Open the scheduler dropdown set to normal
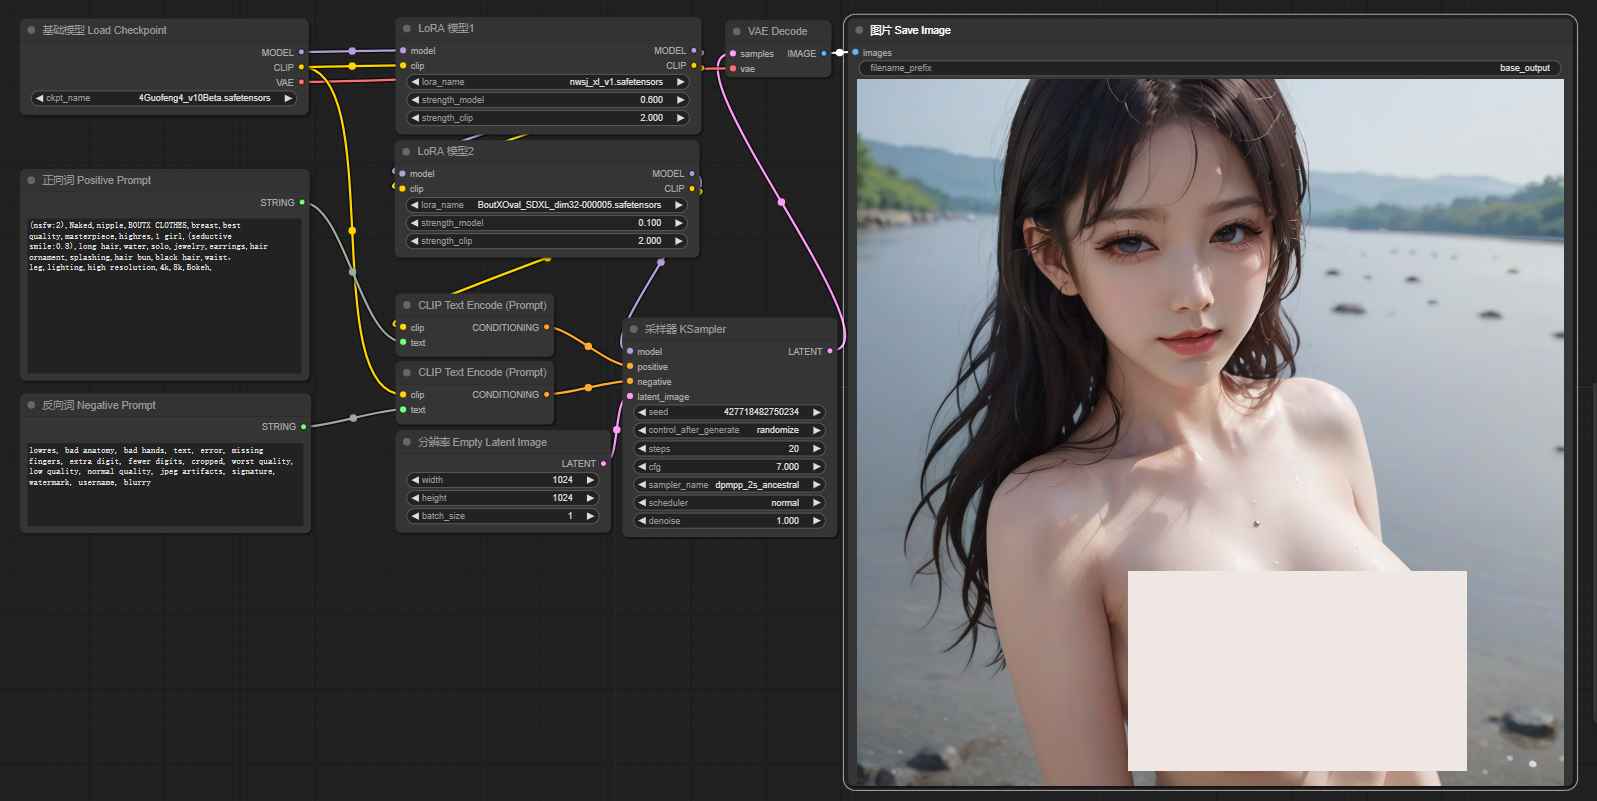Viewport: 1597px width, 801px height. [729, 503]
